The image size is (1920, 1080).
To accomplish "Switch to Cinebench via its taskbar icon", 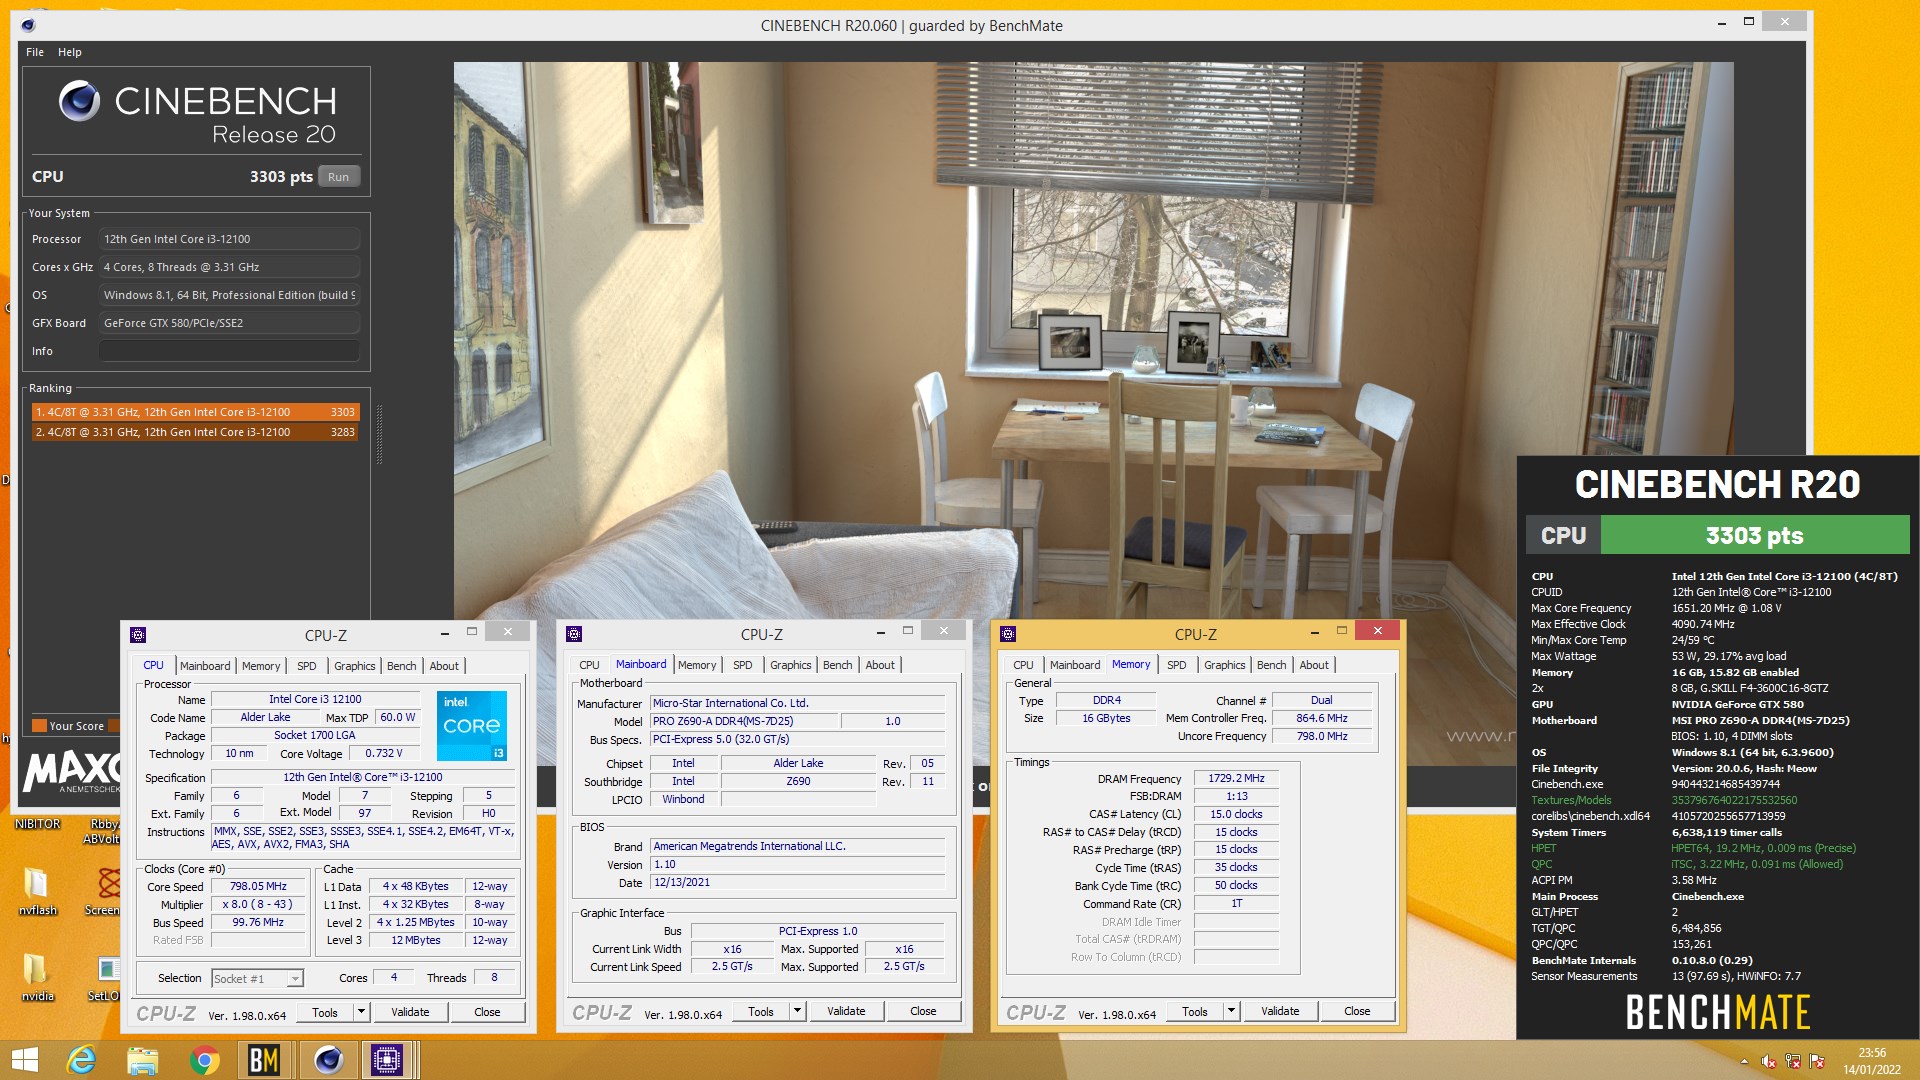I will 328,1060.
